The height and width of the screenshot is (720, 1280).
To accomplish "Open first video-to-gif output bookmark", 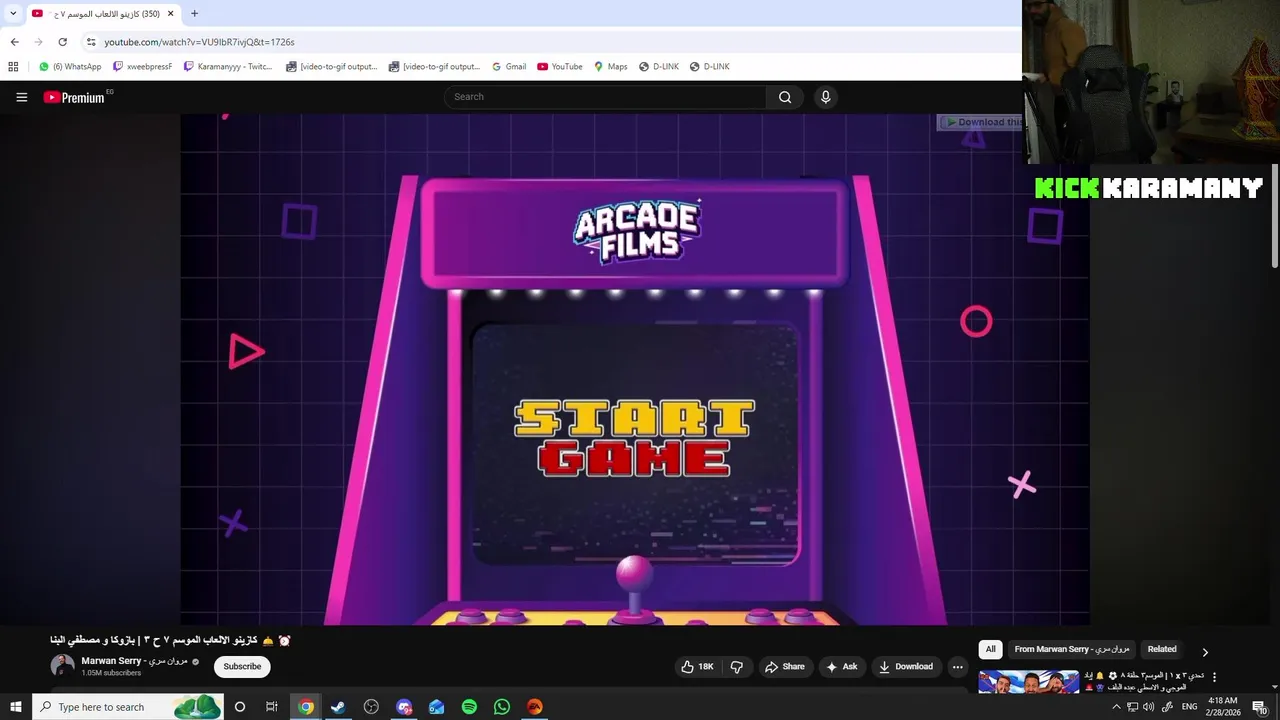I will pyautogui.click(x=331, y=67).
